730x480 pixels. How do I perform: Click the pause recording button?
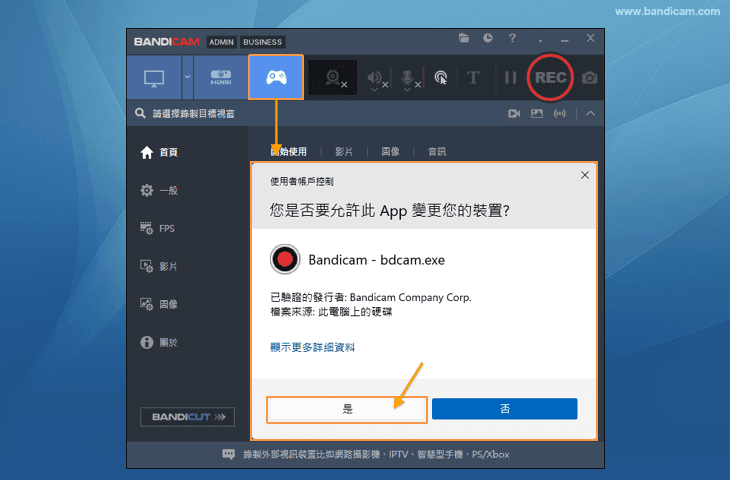(510, 78)
